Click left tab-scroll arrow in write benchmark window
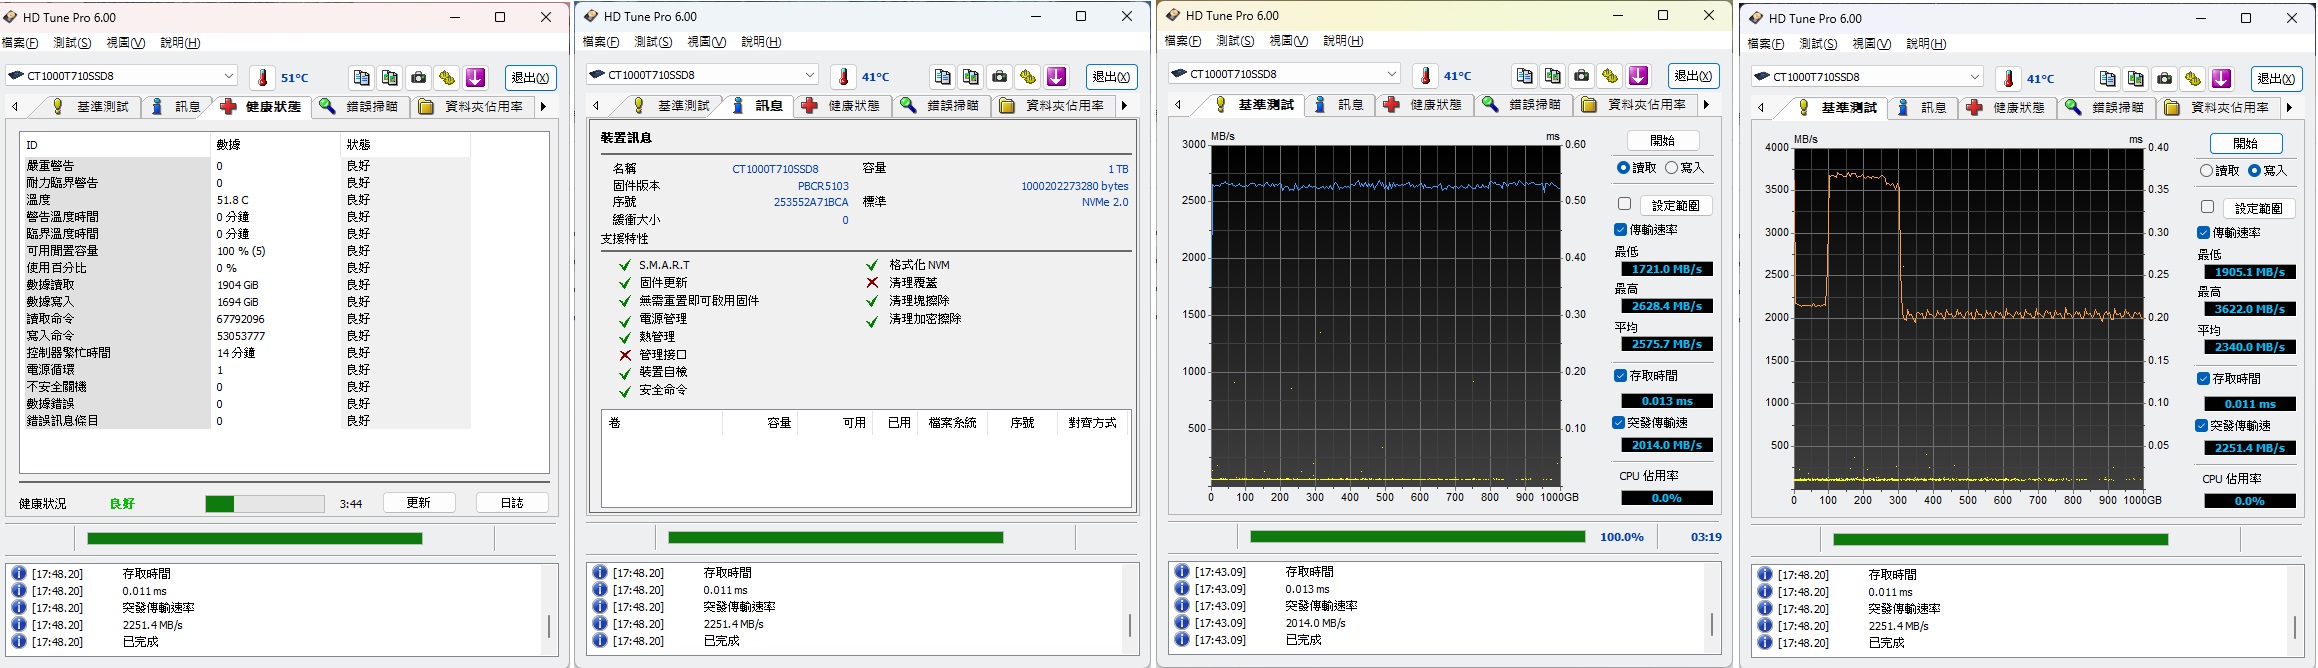Image resolution: width=2318 pixels, height=668 pixels. point(1761,107)
